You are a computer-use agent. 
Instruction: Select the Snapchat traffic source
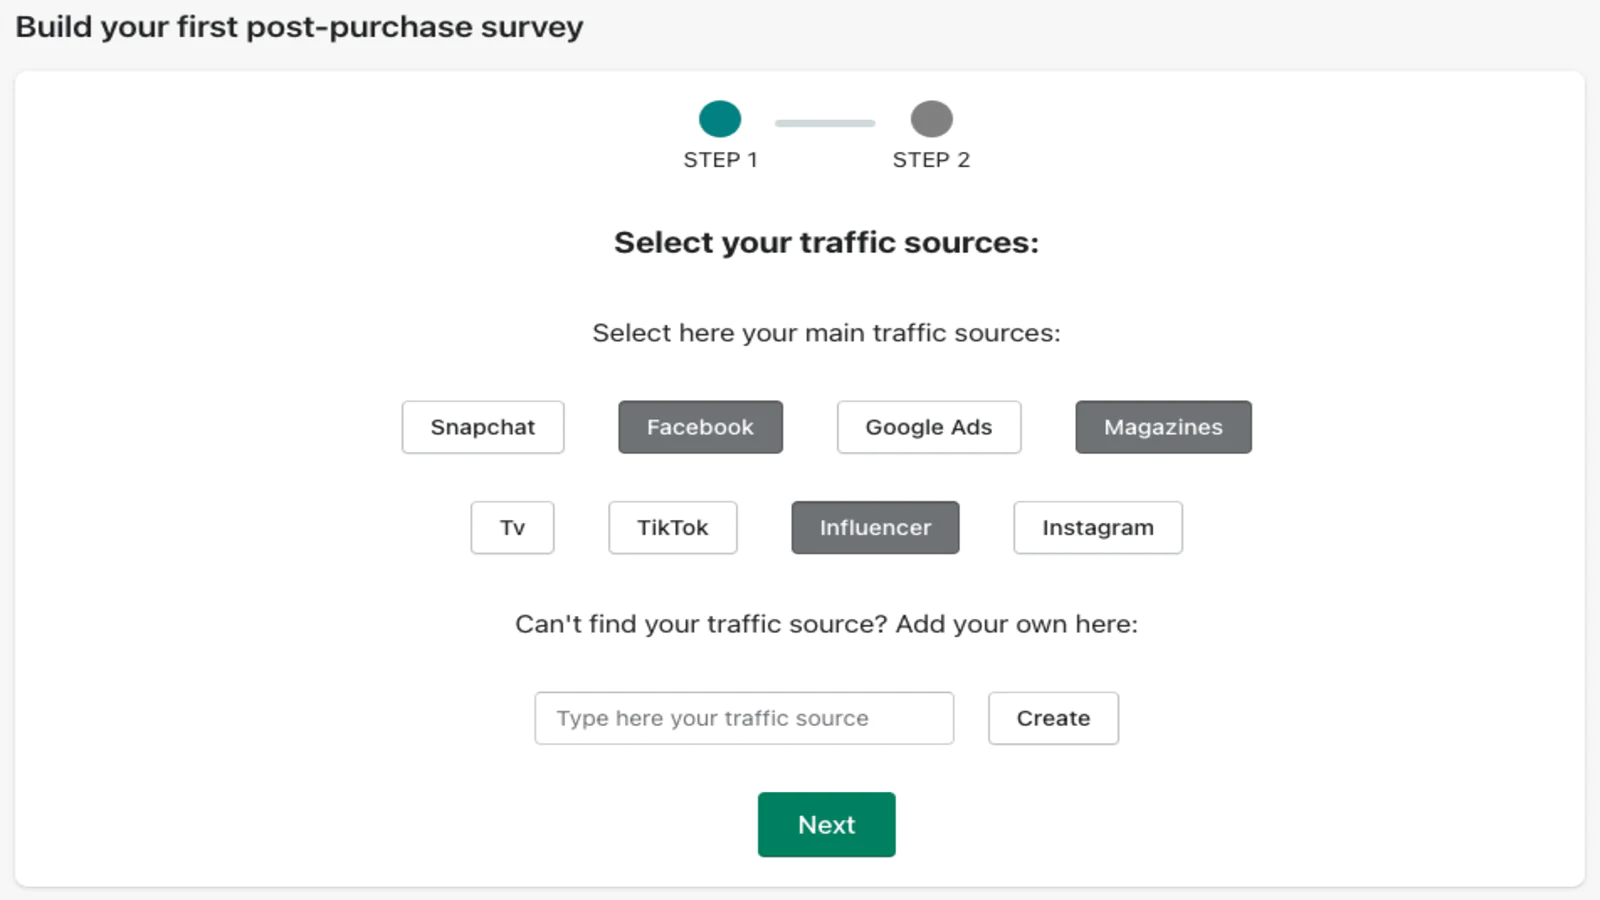483,427
